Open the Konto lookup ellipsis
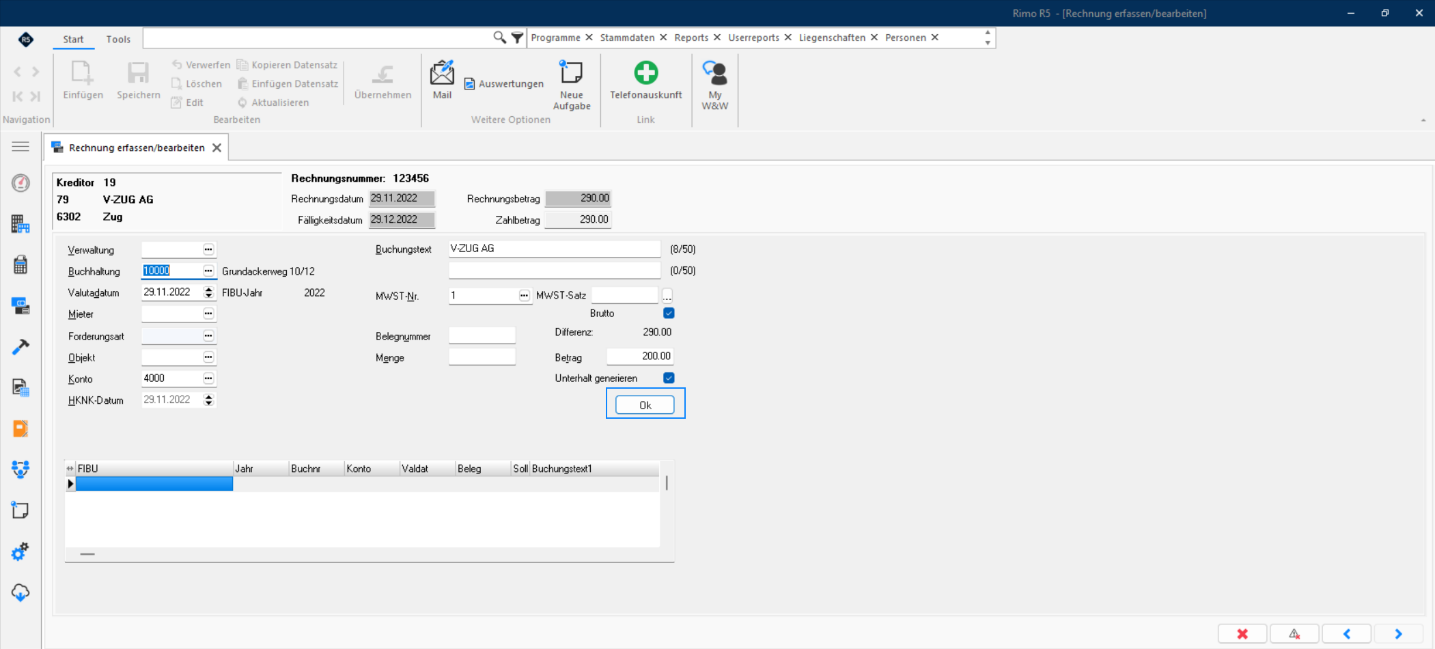The width and height of the screenshot is (1435, 649). point(208,379)
